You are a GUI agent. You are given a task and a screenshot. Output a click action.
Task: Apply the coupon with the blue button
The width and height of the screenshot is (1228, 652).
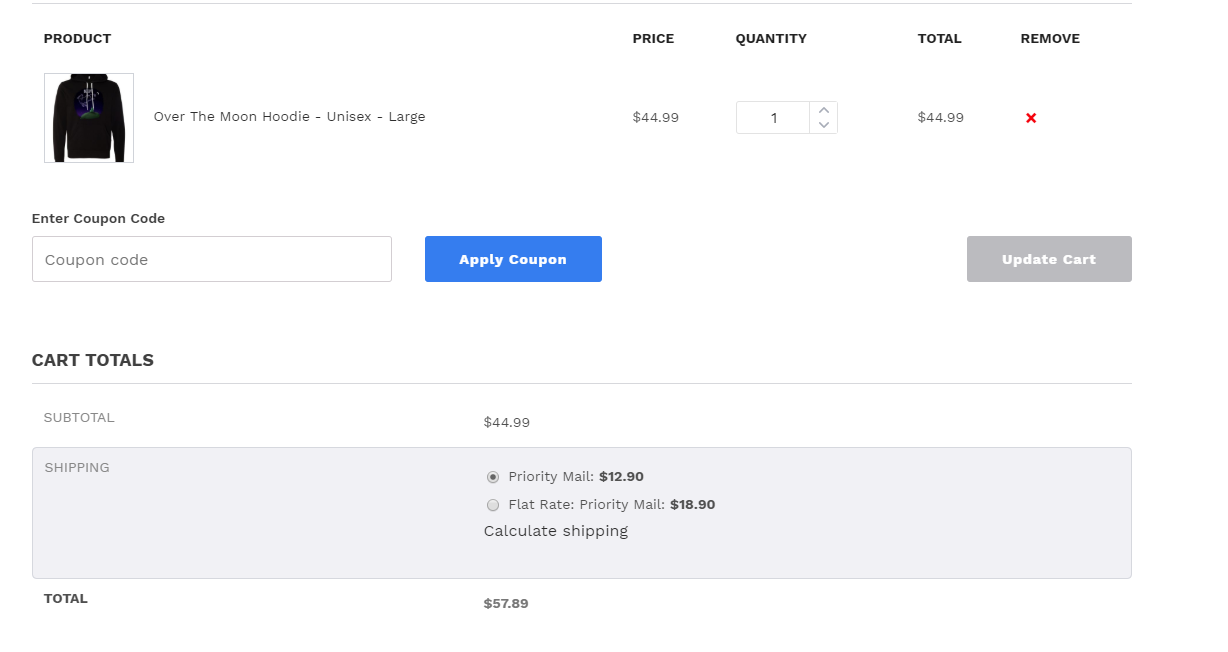[x=513, y=259]
